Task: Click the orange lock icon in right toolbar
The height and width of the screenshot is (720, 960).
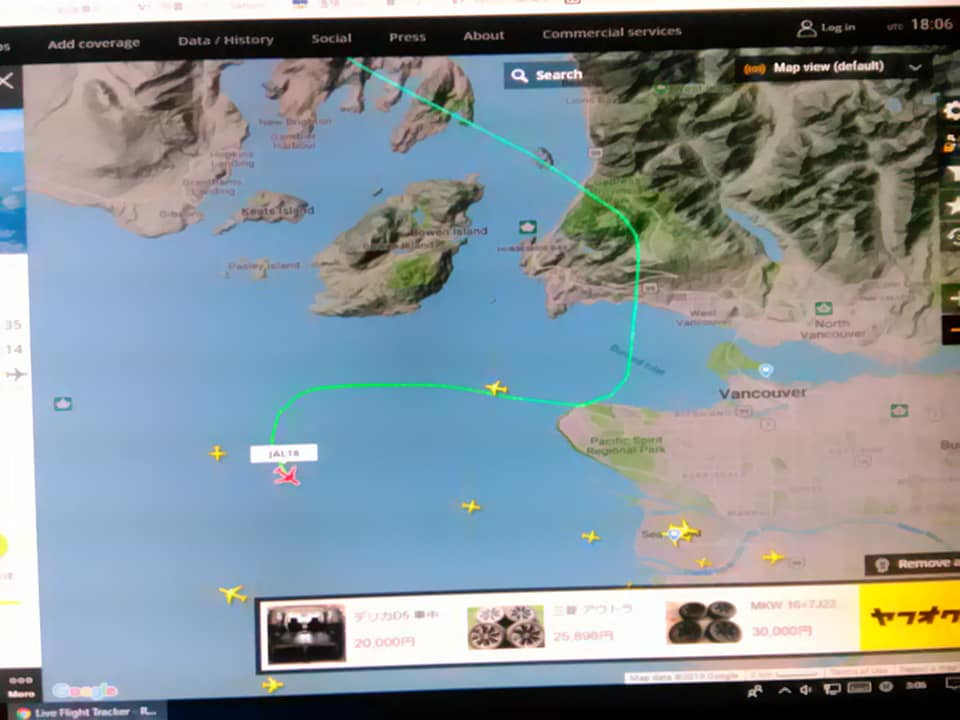Action: point(951,143)
